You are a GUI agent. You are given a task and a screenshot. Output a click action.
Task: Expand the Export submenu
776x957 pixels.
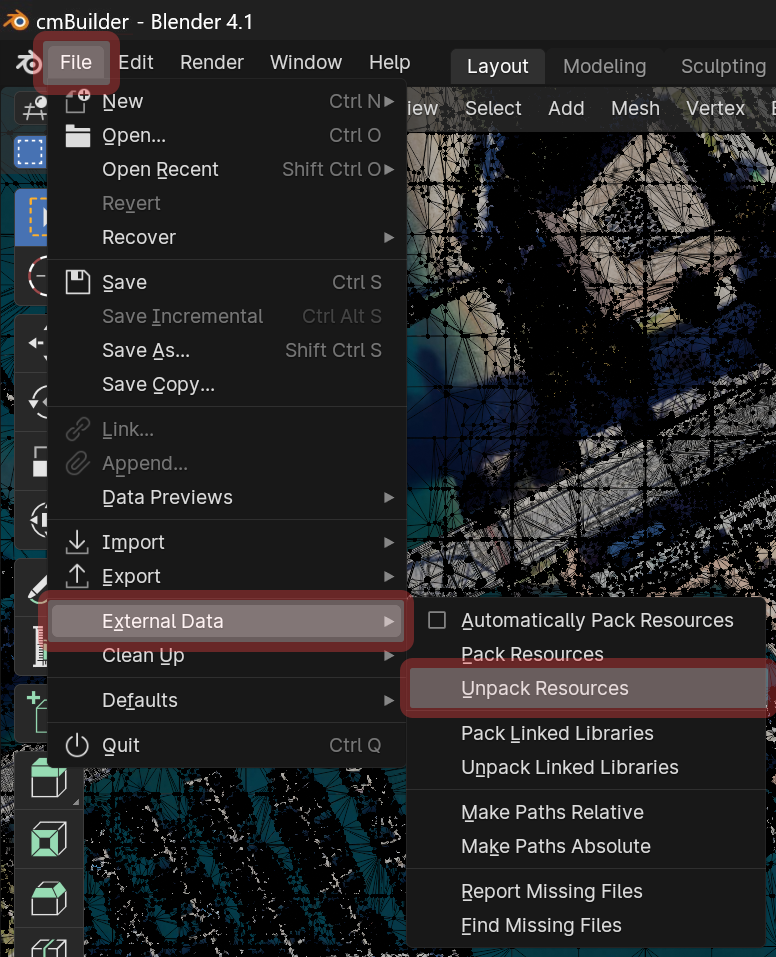[227, 576]
